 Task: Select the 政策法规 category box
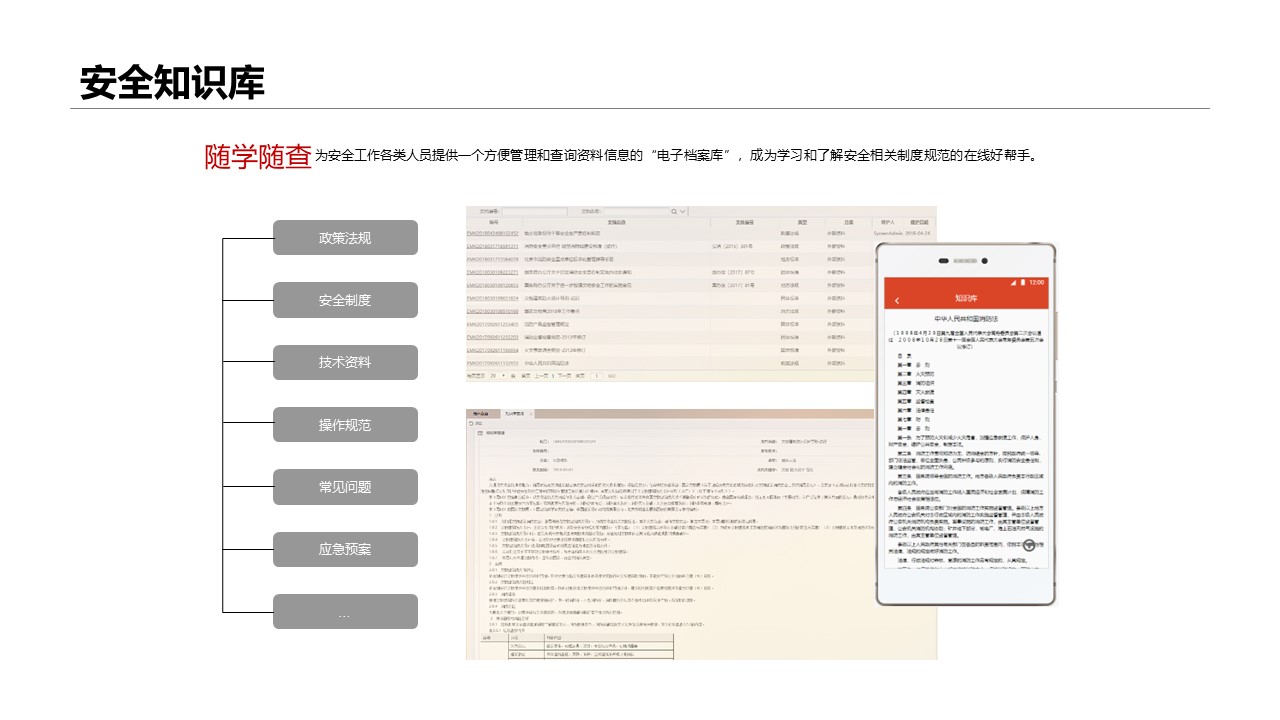(x=345, y=238)
